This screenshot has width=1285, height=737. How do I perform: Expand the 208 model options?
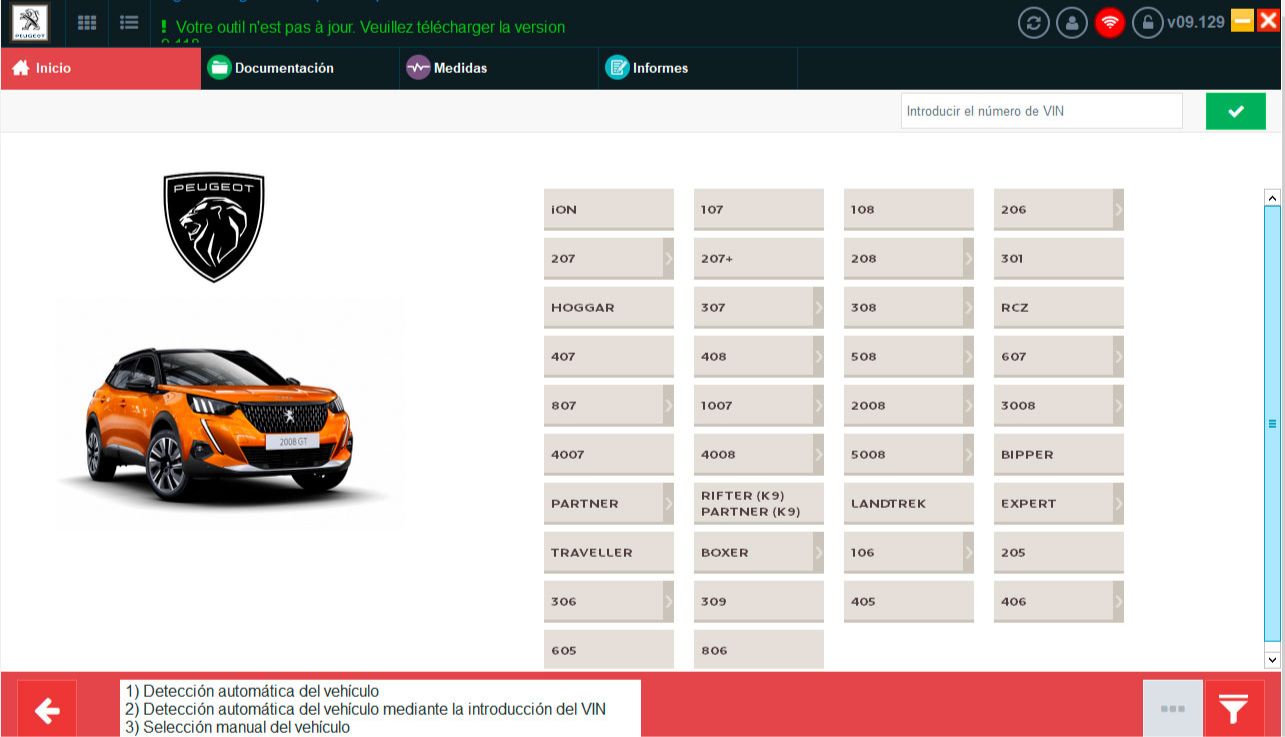[969, 258]
